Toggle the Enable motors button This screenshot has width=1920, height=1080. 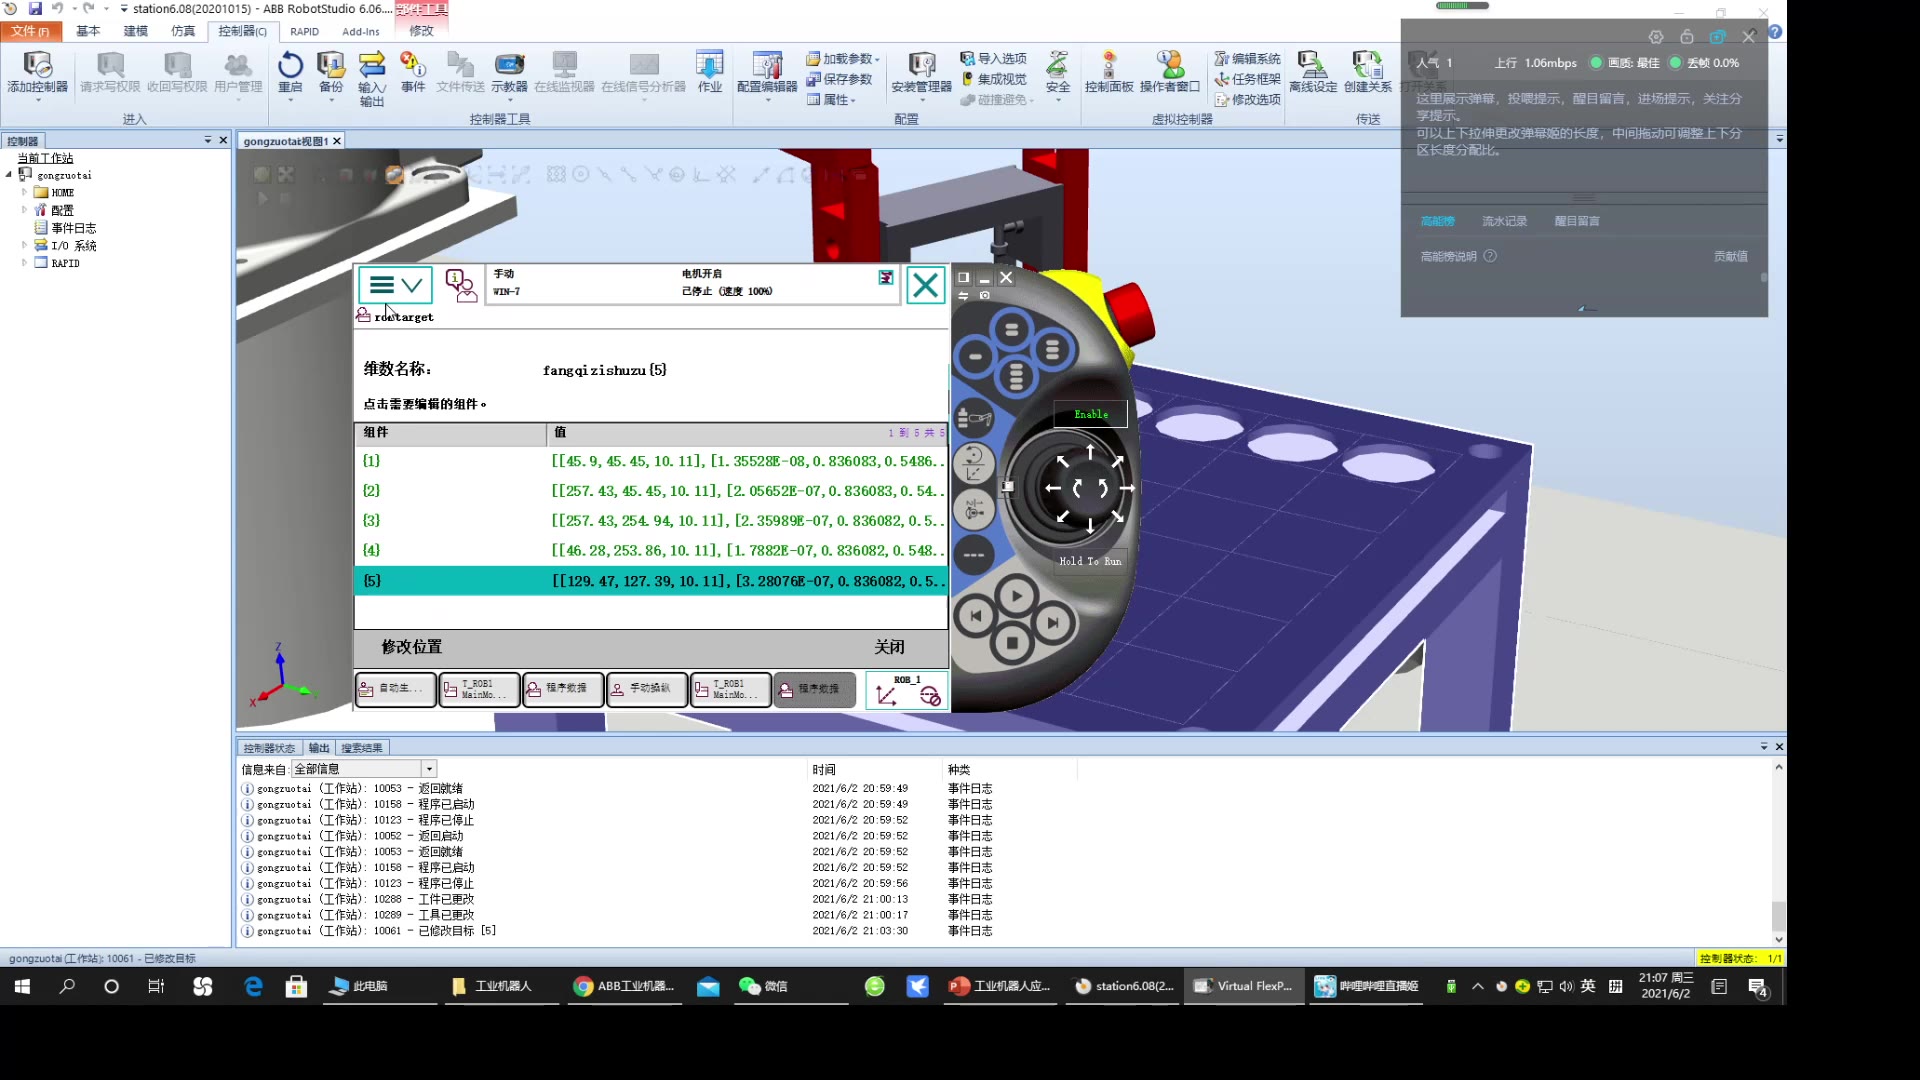1090,414
